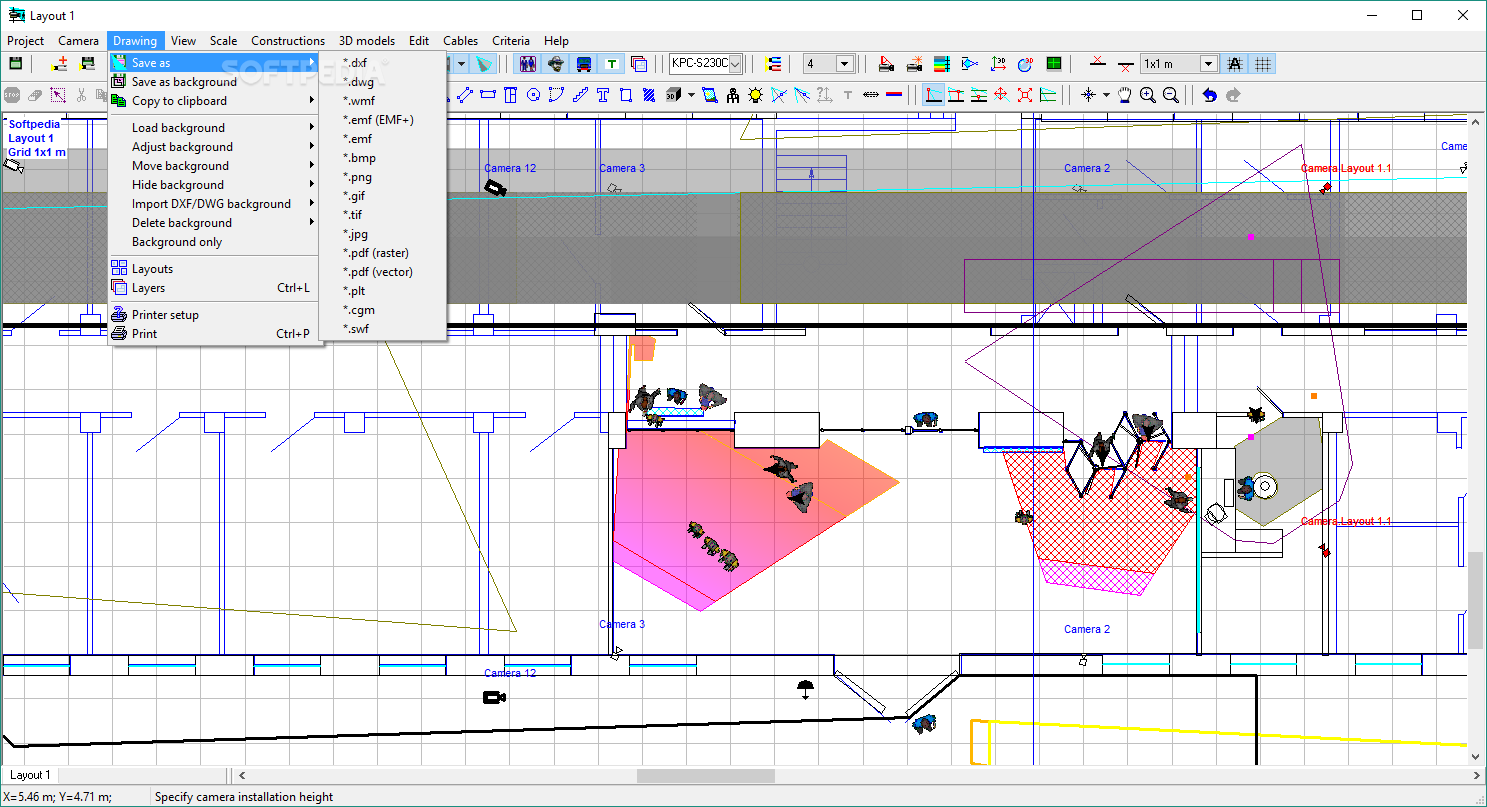Viewport: 1487px width, 807px height.
Task: Click Save as background menu entry
Action: tap(216, 82)
